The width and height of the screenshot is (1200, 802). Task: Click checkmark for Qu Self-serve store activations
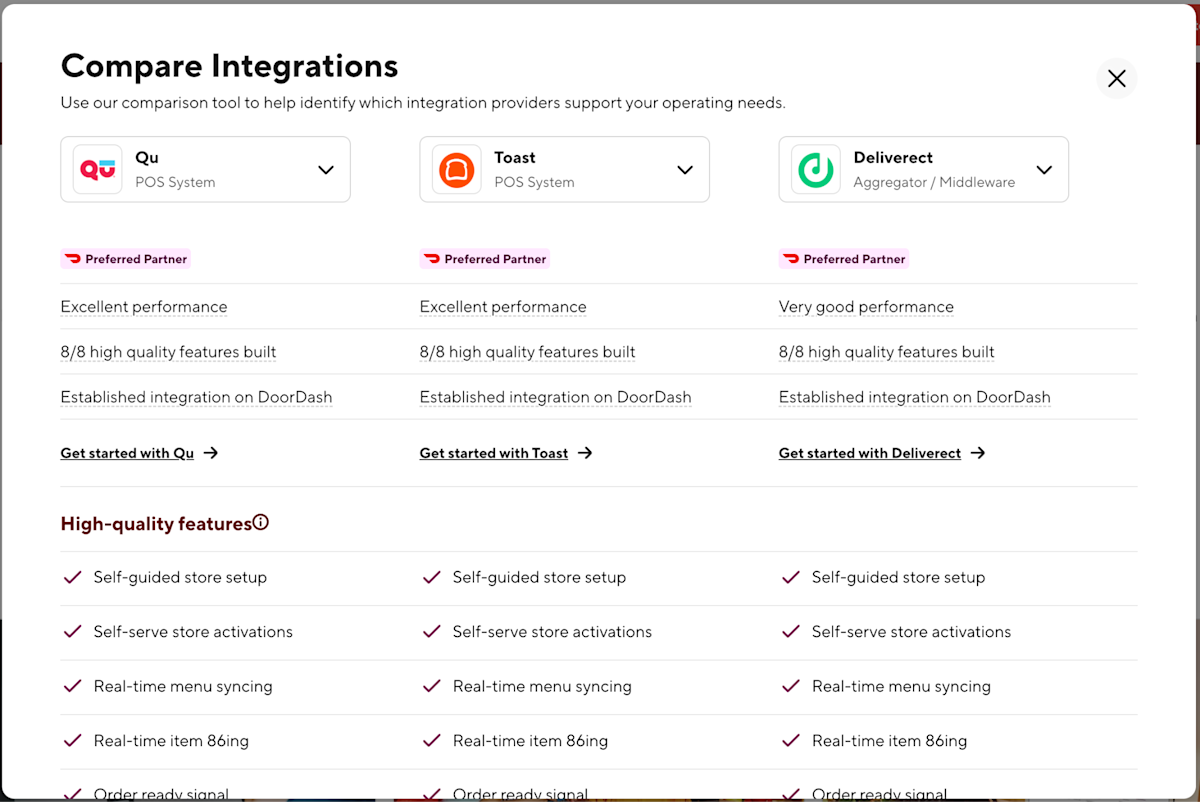[72, 632]
